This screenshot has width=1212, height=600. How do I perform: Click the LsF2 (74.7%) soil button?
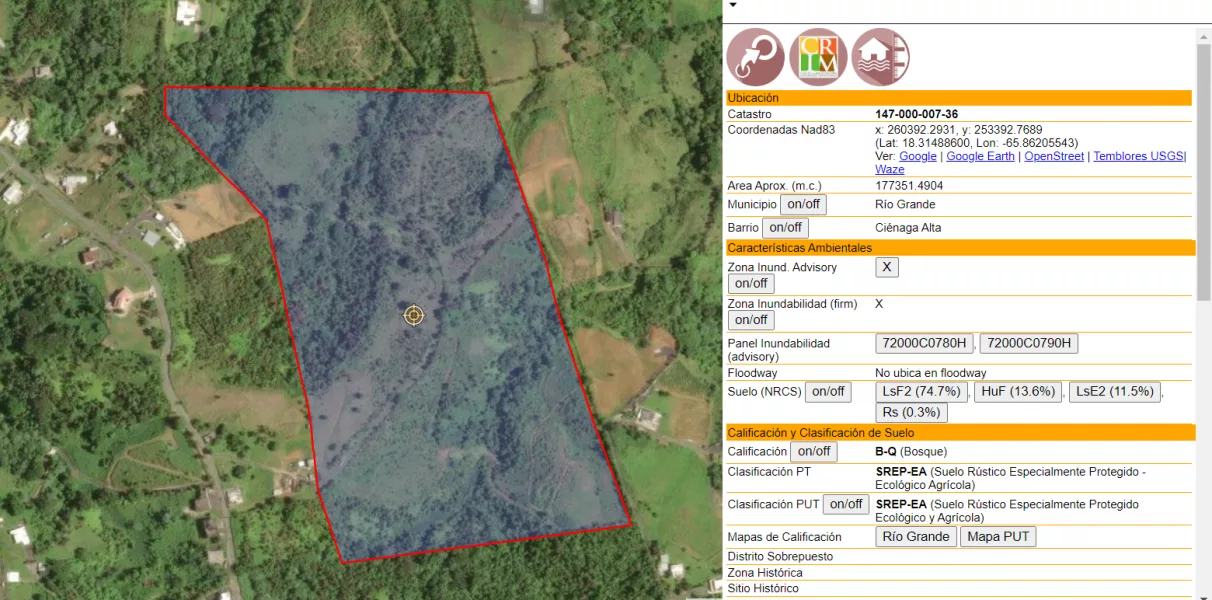point(922,391)
